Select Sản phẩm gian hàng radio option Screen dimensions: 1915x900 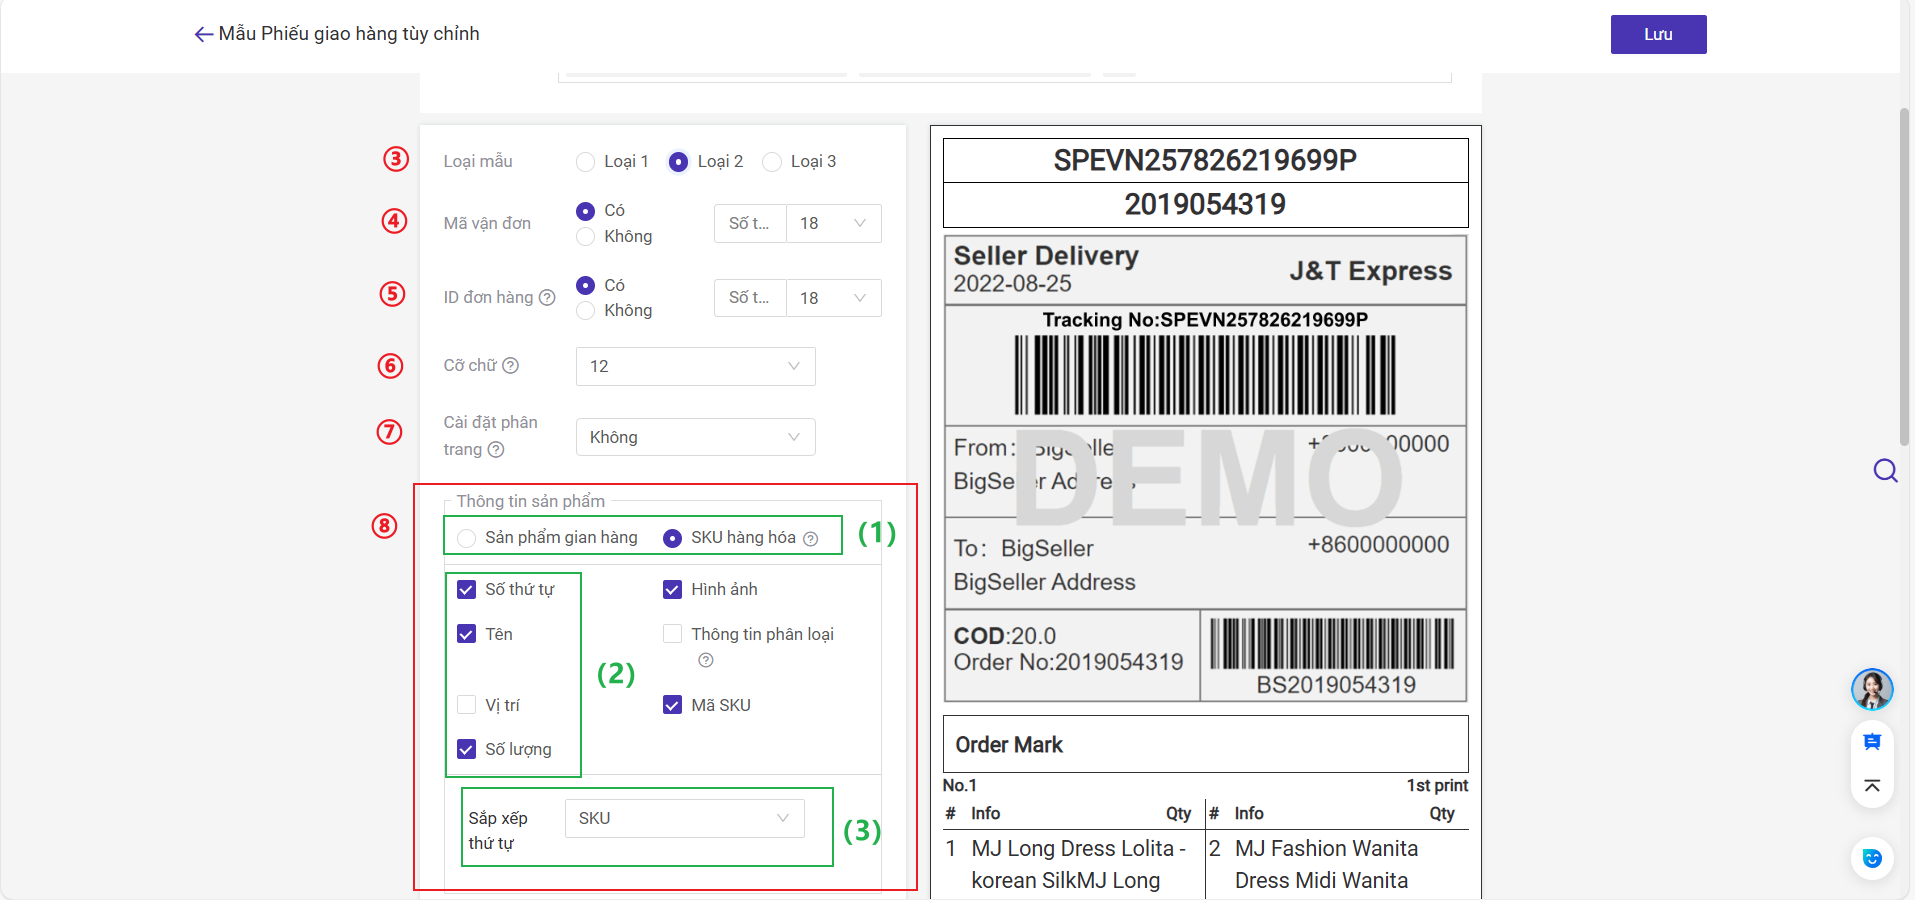tap(467, 539)
